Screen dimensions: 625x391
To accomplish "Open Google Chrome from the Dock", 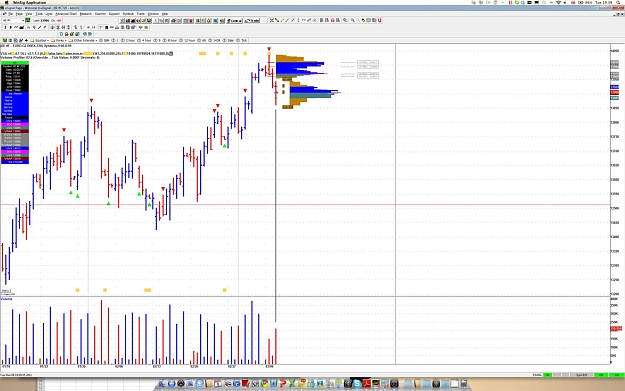I will point(265,384).
